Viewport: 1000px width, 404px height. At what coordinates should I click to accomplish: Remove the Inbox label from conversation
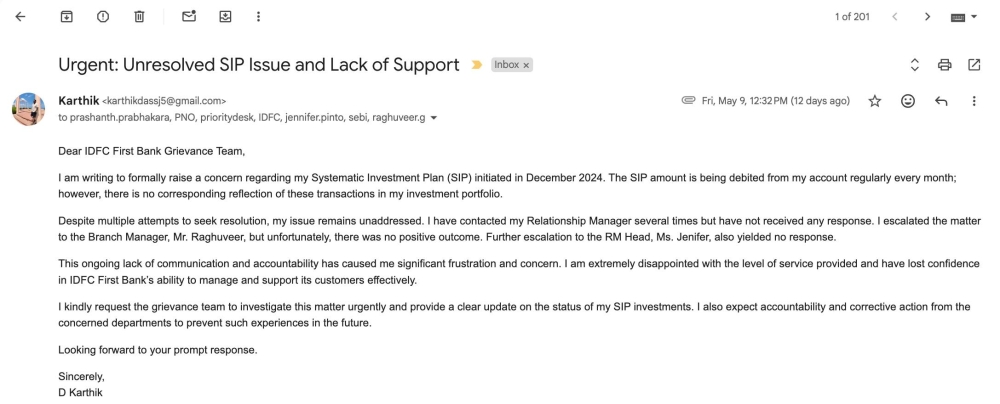click(527, 65)
